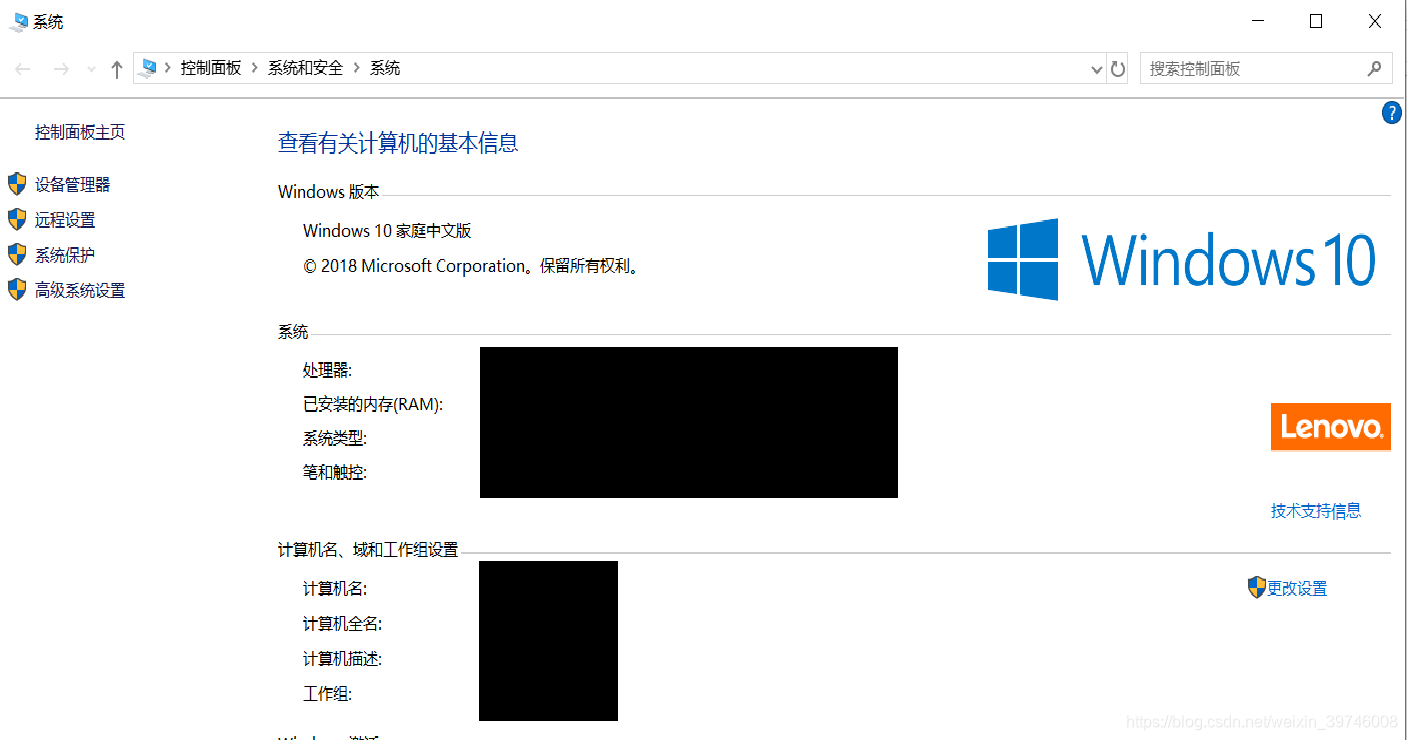1407x740 pixels.
Task: Click the Windows 10 家庭中文版 text
Action: pyautogui.click(x=387, y=231)
